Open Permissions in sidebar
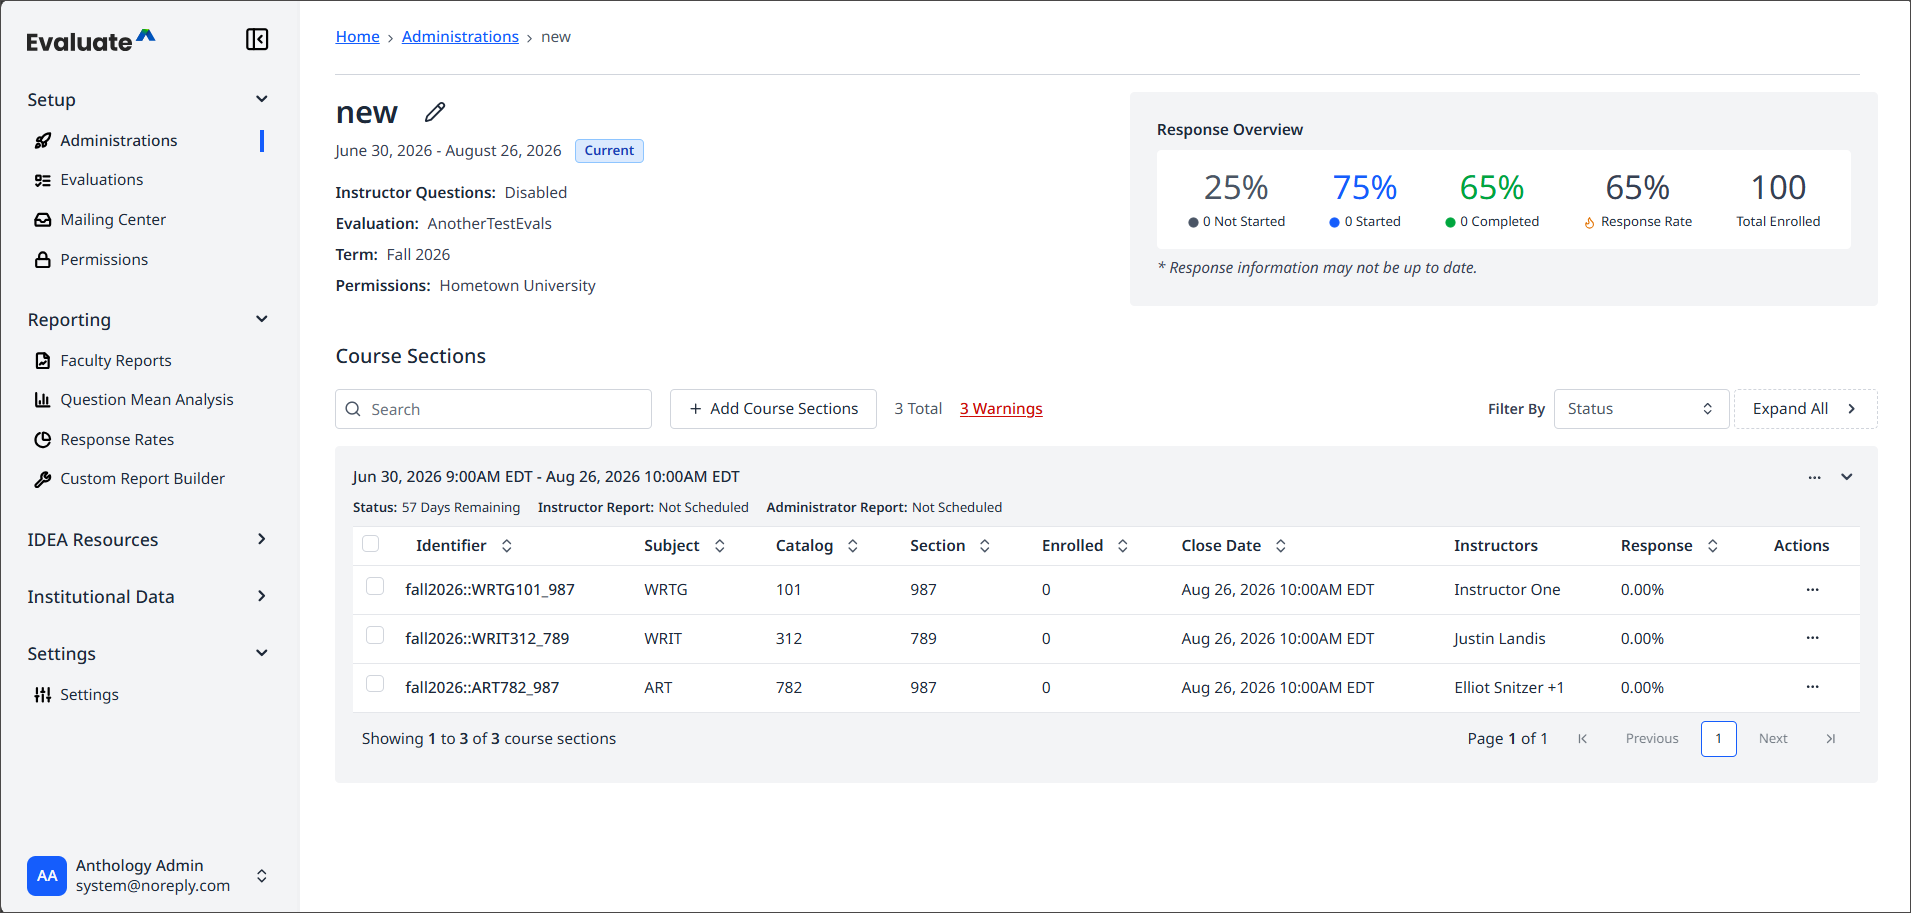The height and width of the screenshot is (913, 1911). (x=104, y=260)
